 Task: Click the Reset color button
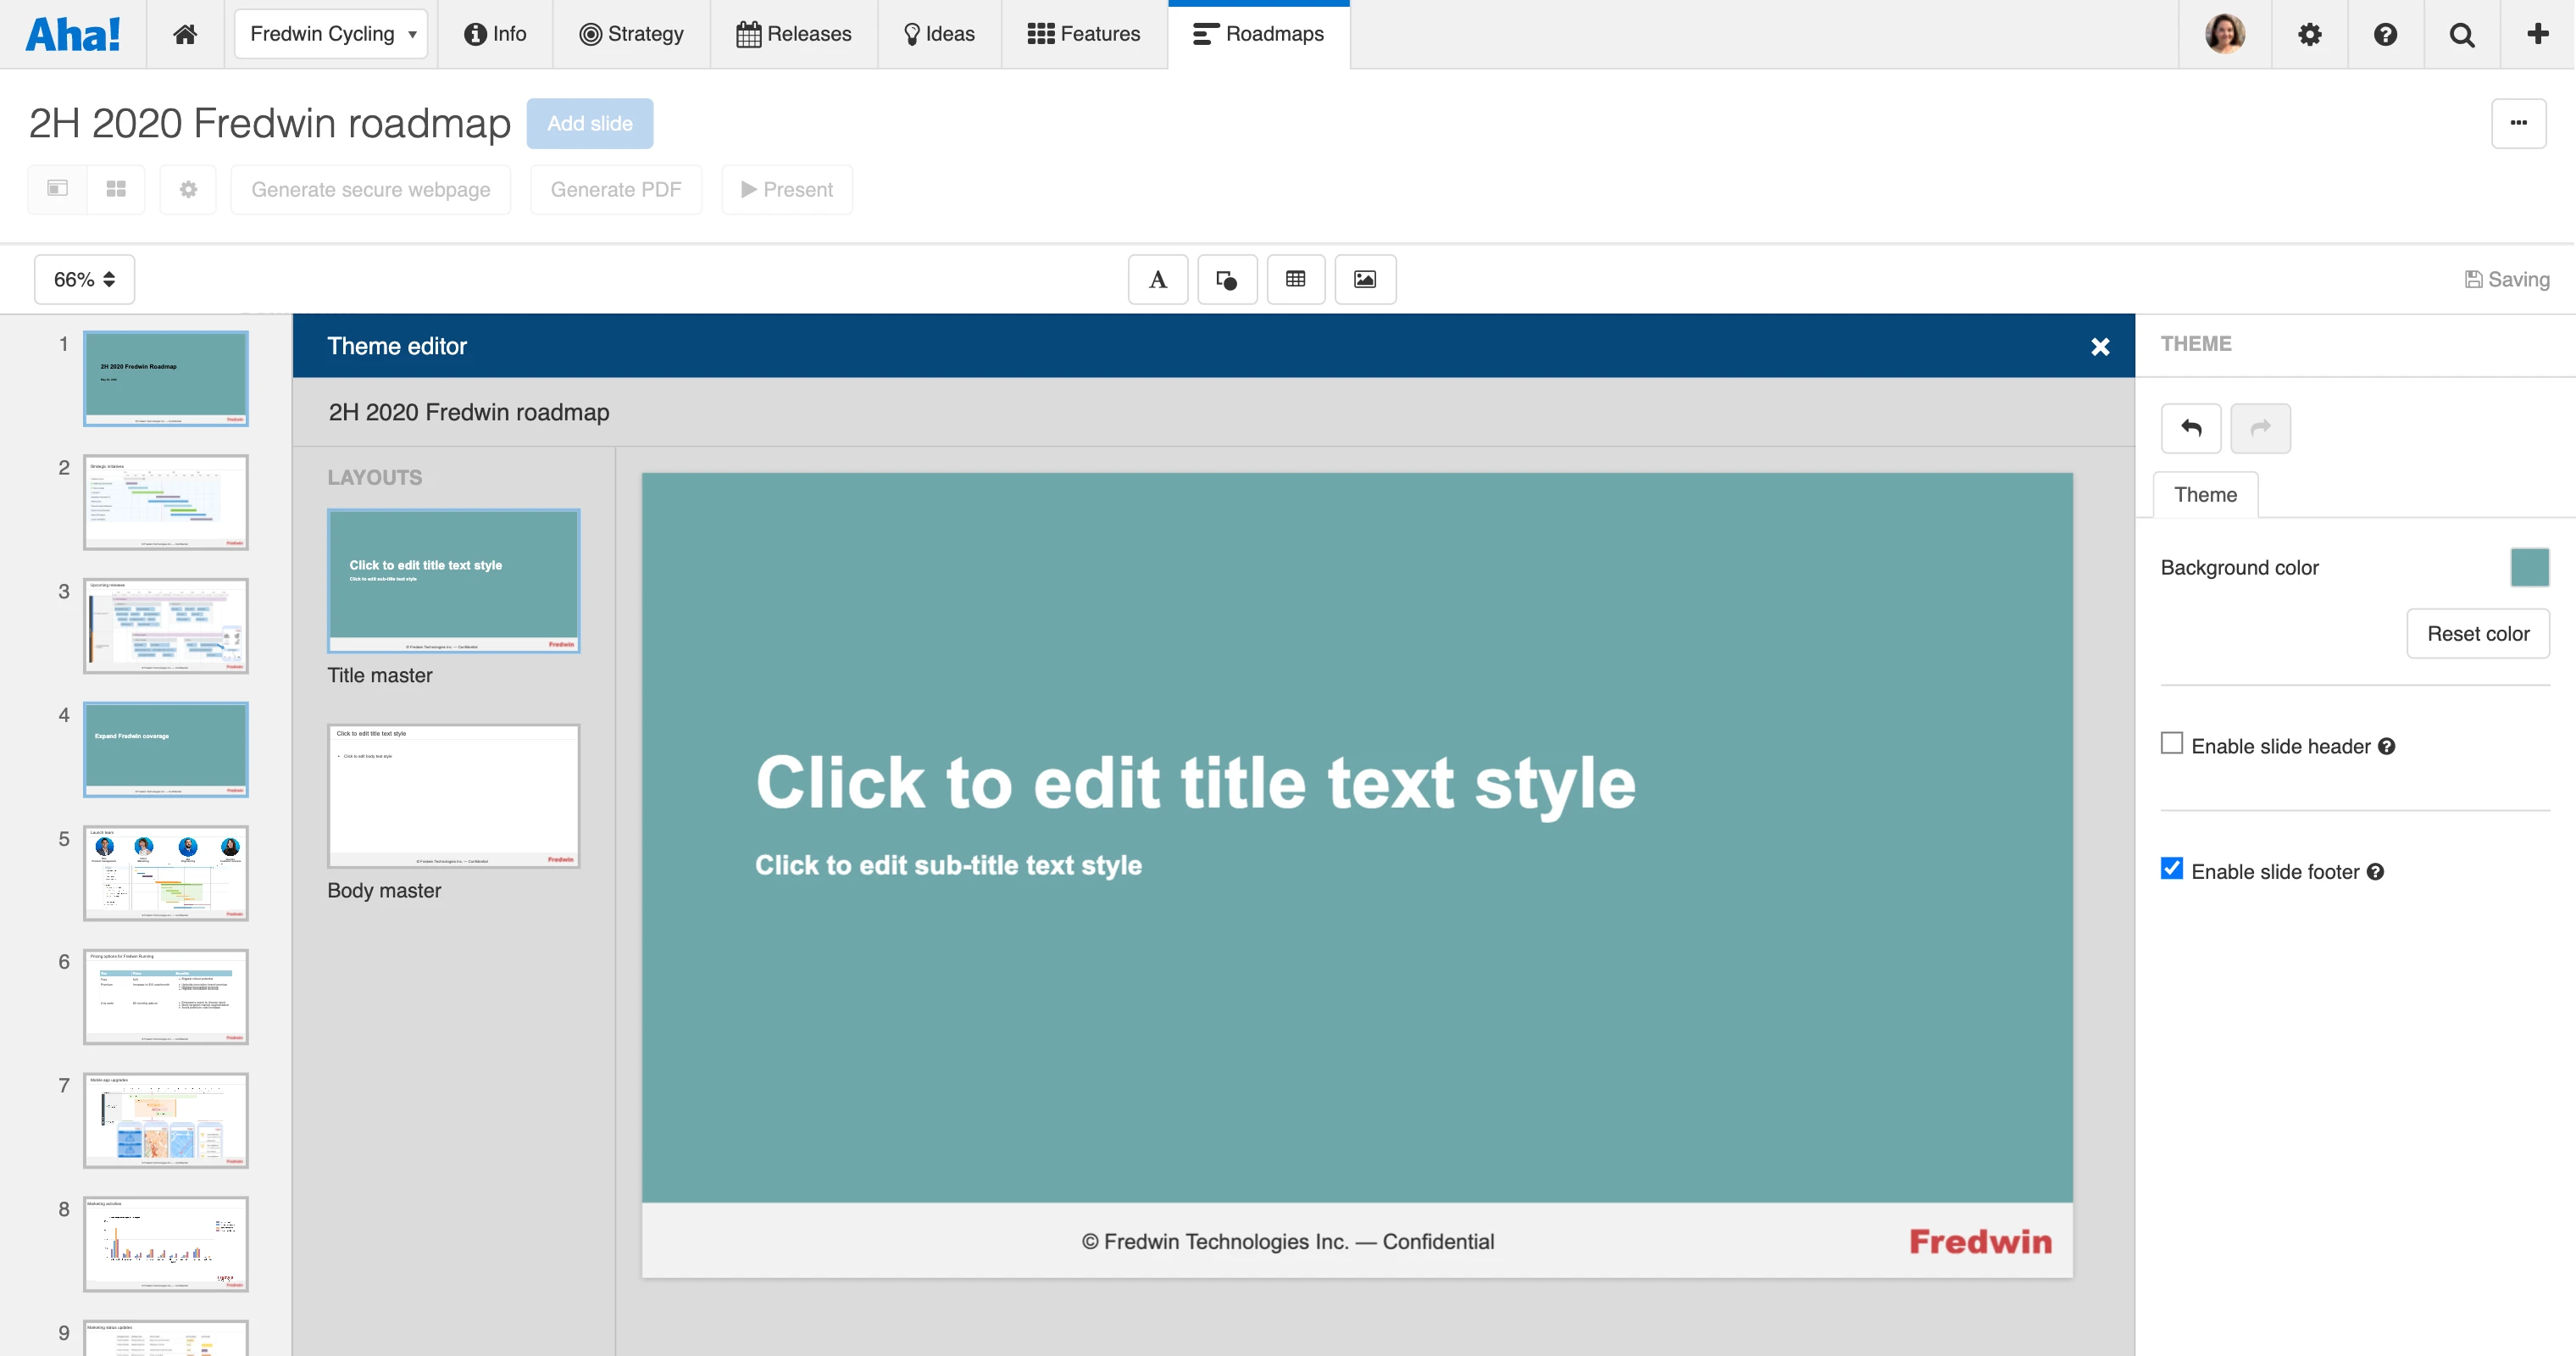[2477, 634]
